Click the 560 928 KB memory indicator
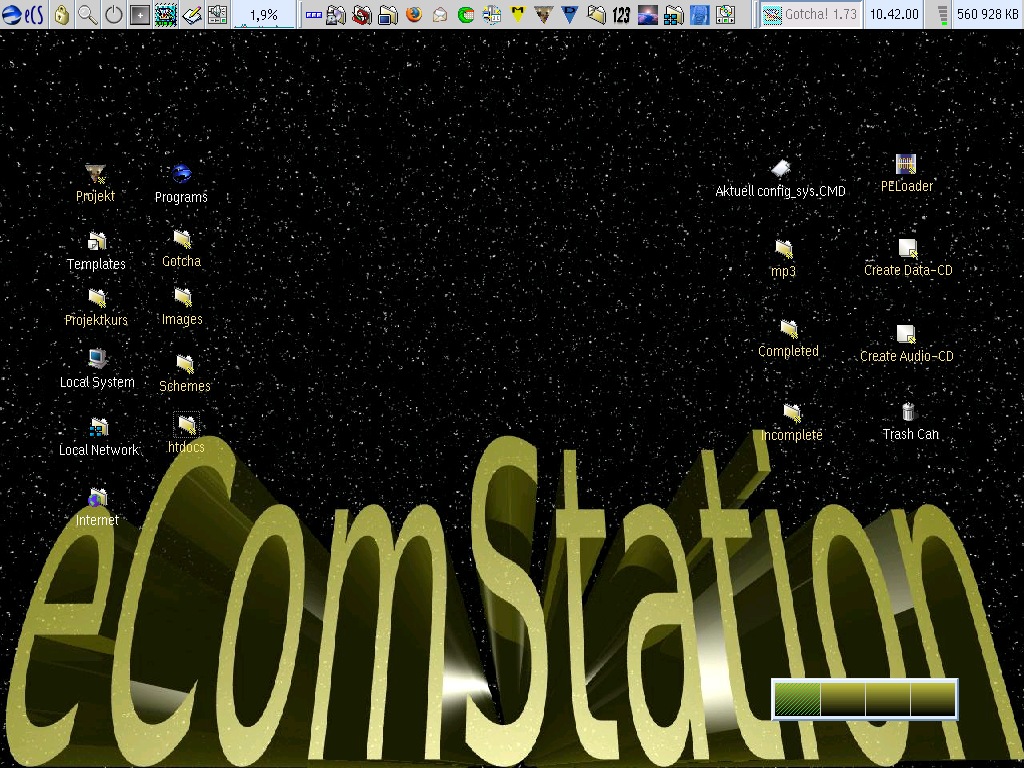The width and height of the screenshot is (1024, 768). tap(986, 15)
